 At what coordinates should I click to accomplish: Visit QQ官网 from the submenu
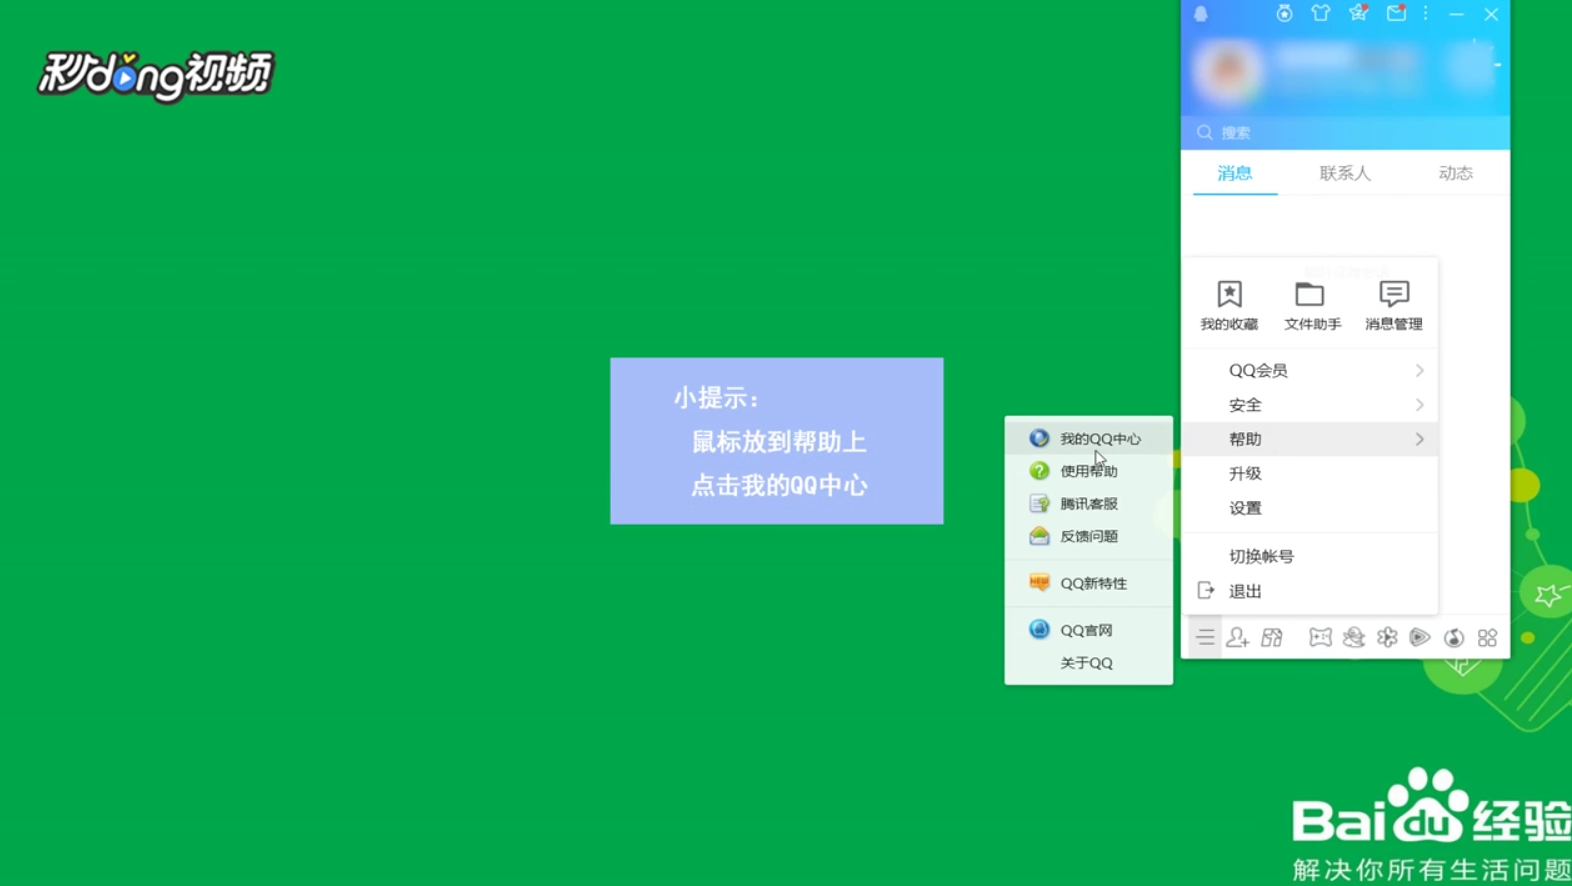[x=1088, y=630]
